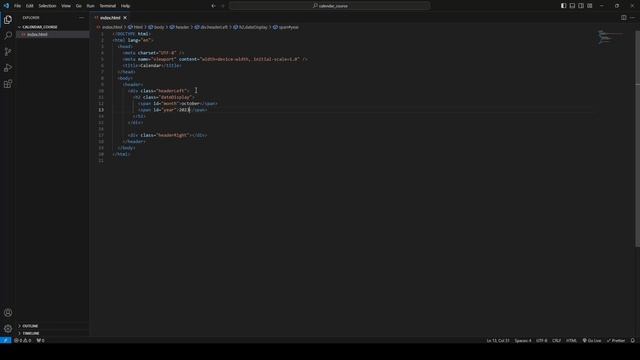Open the Explorer view in activity bar

(x=8, y=20)
